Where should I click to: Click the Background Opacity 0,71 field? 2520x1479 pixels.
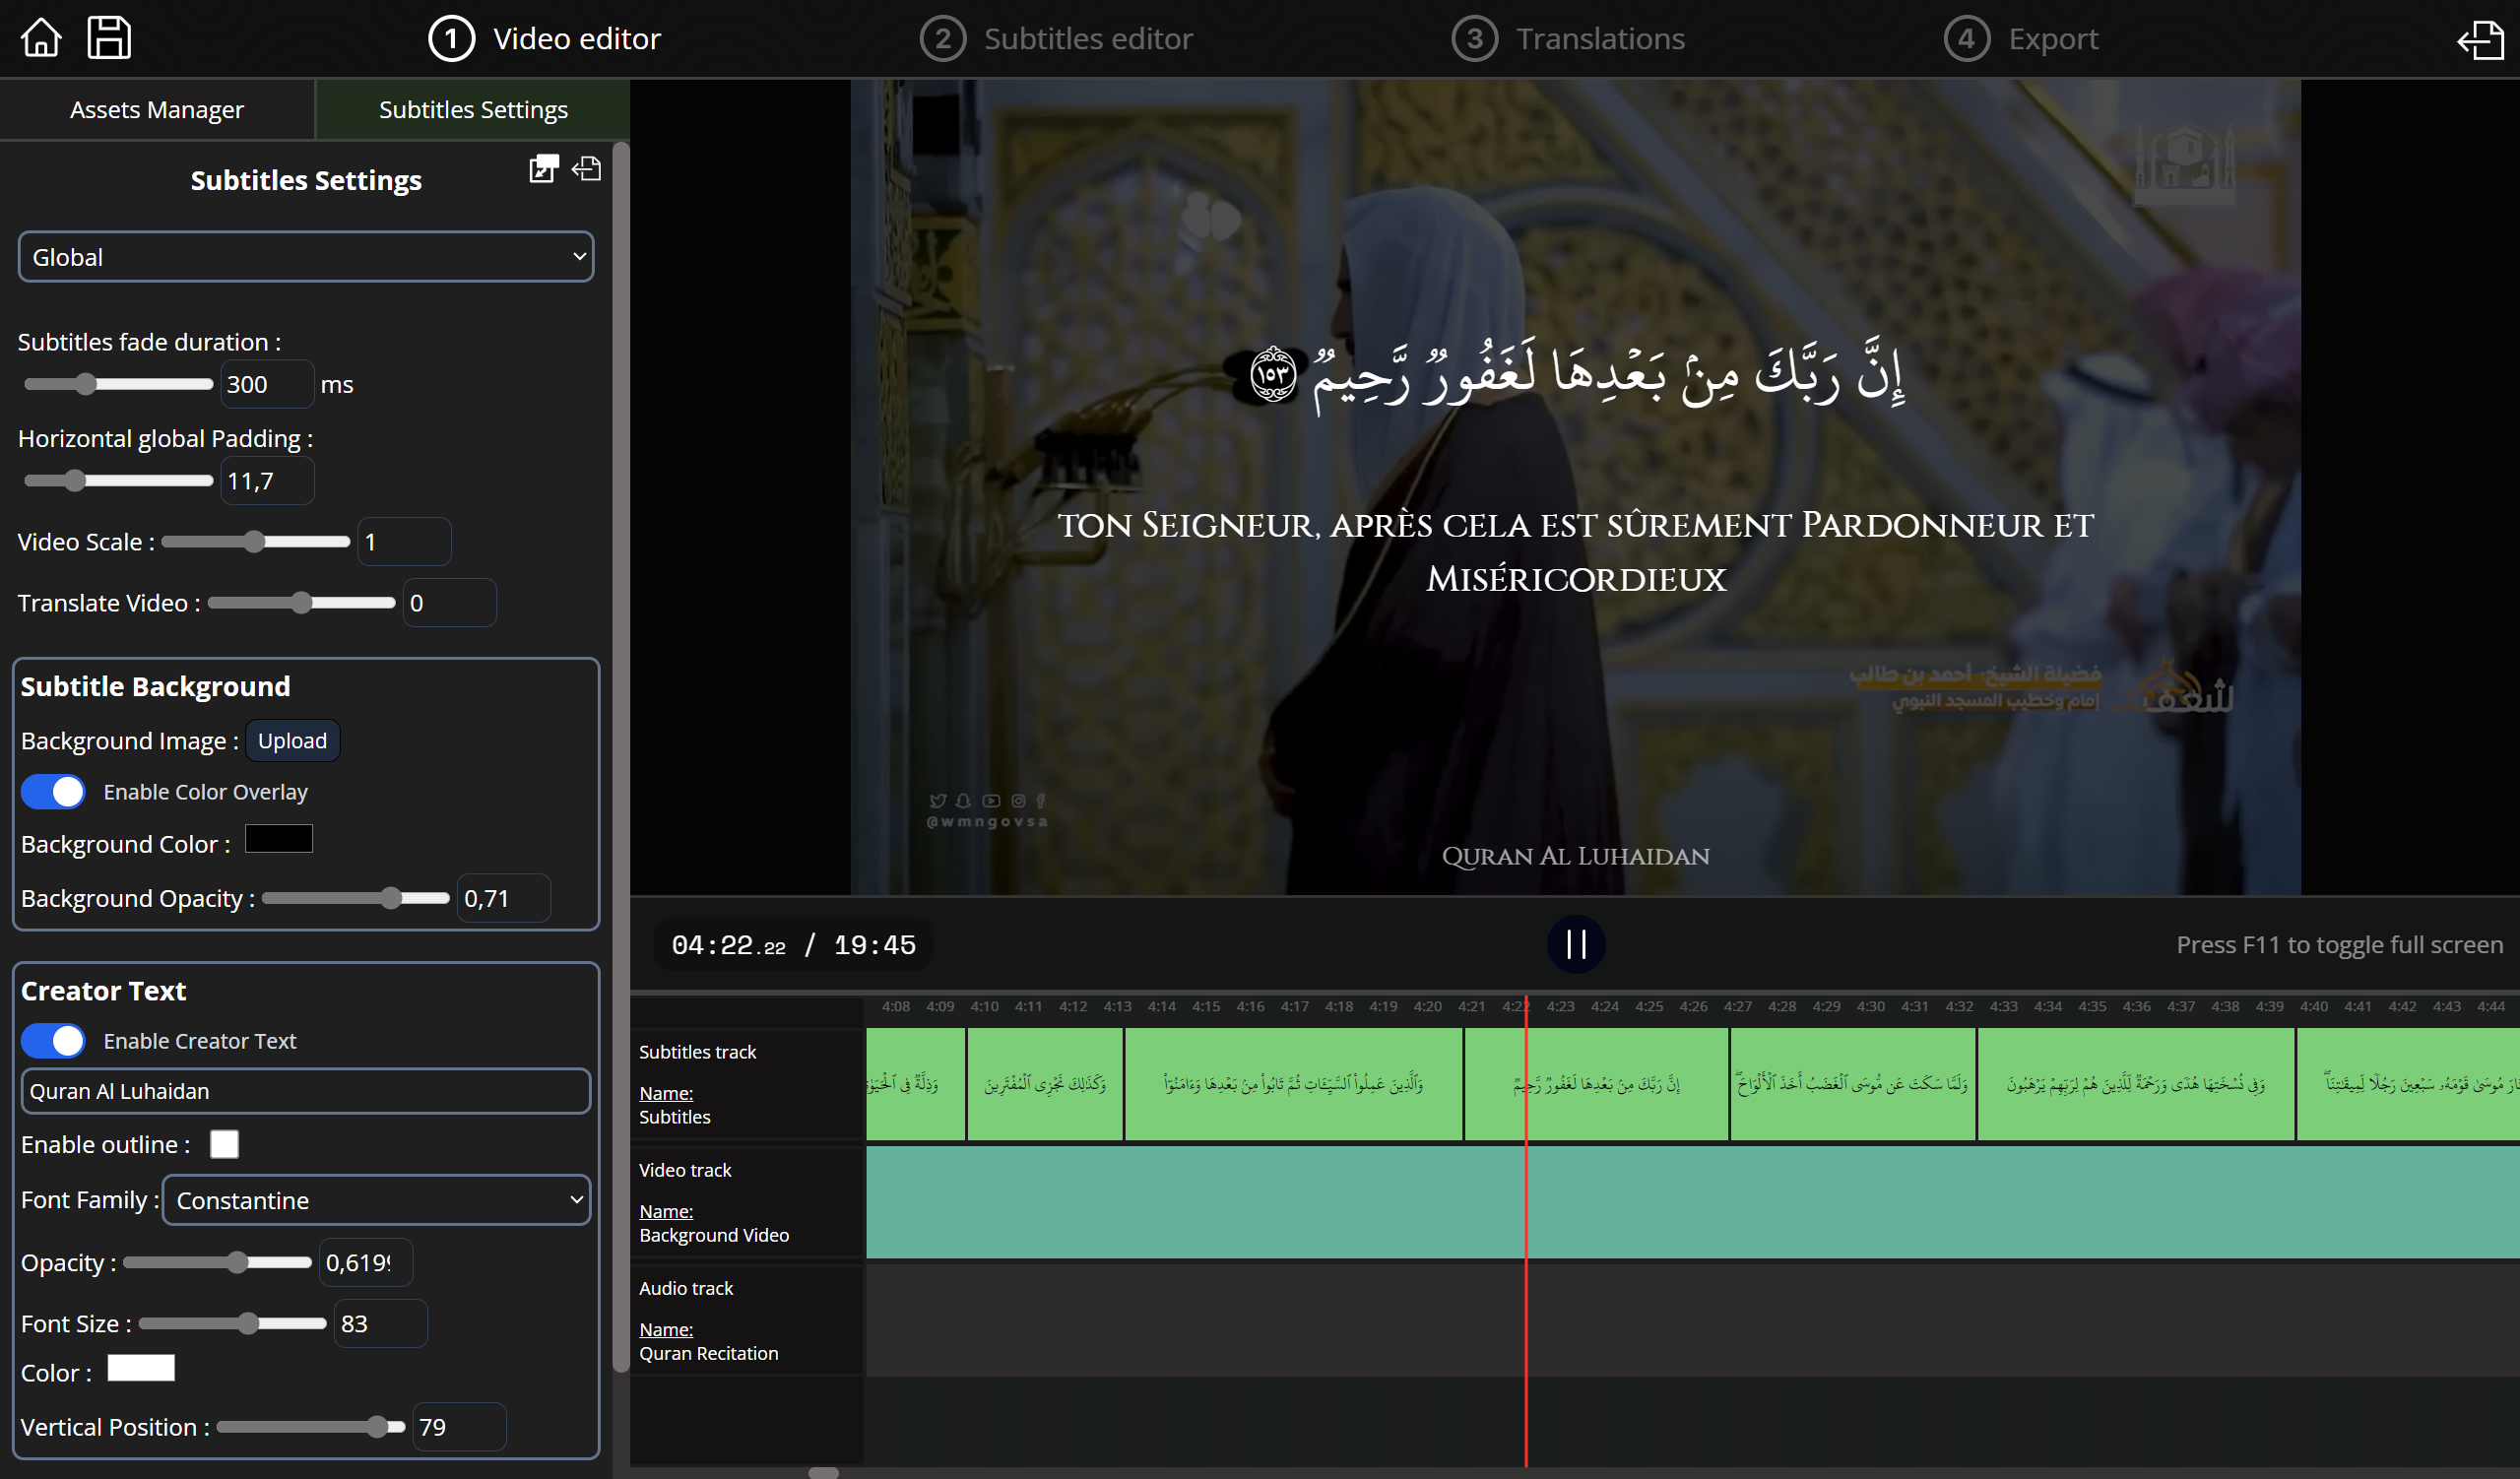click(504, 898)
